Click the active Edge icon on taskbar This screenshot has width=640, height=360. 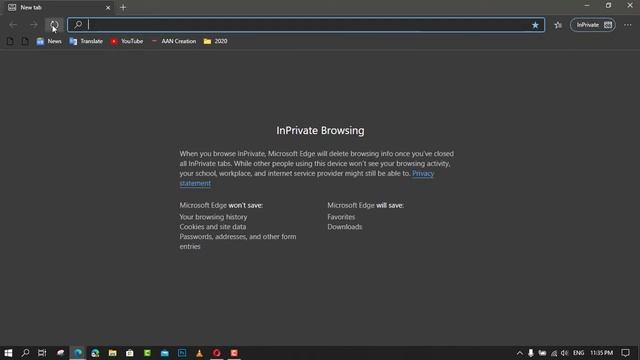pyautogui.click(x=78, y=353)
